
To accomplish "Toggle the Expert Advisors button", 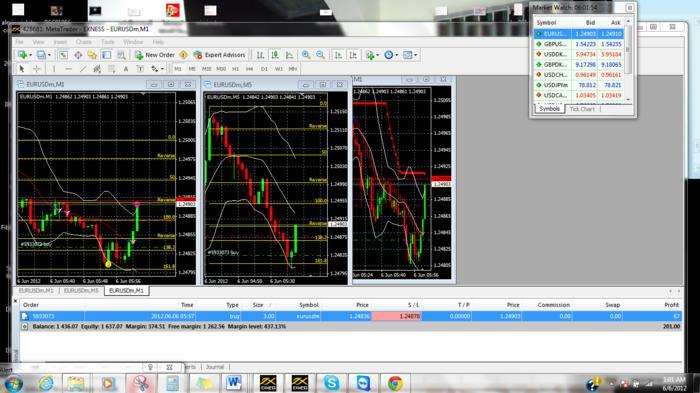I will [x=219, y=55].
